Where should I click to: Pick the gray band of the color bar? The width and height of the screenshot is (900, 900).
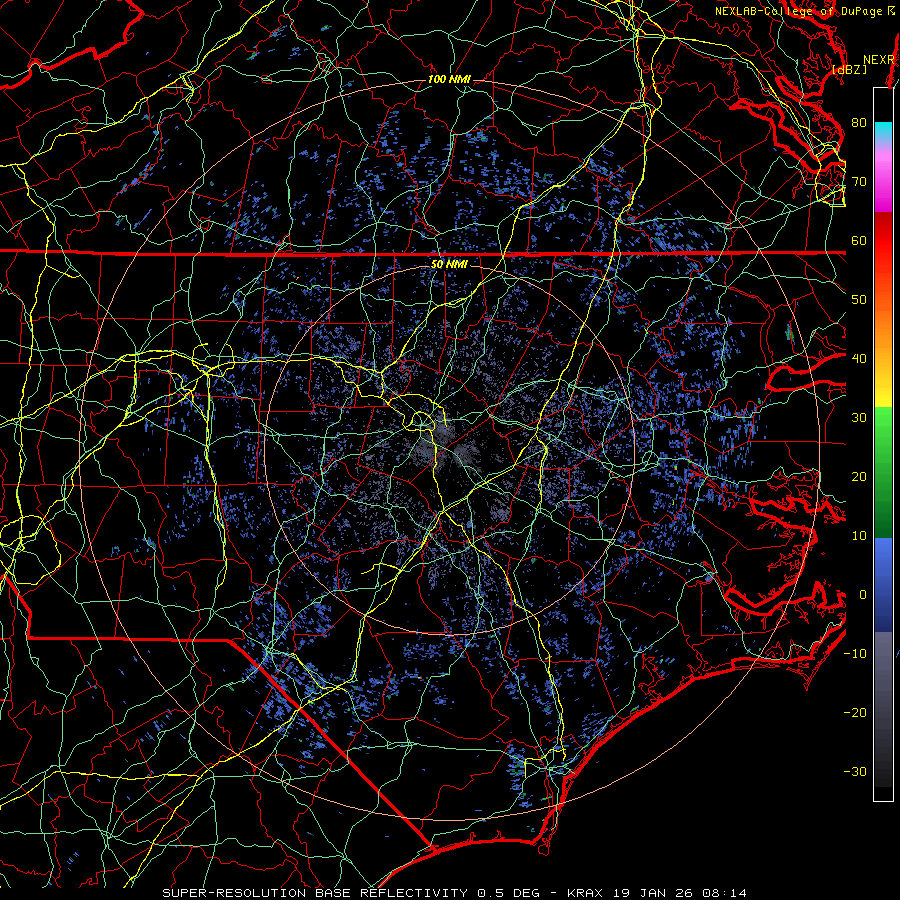click(883, 709)
